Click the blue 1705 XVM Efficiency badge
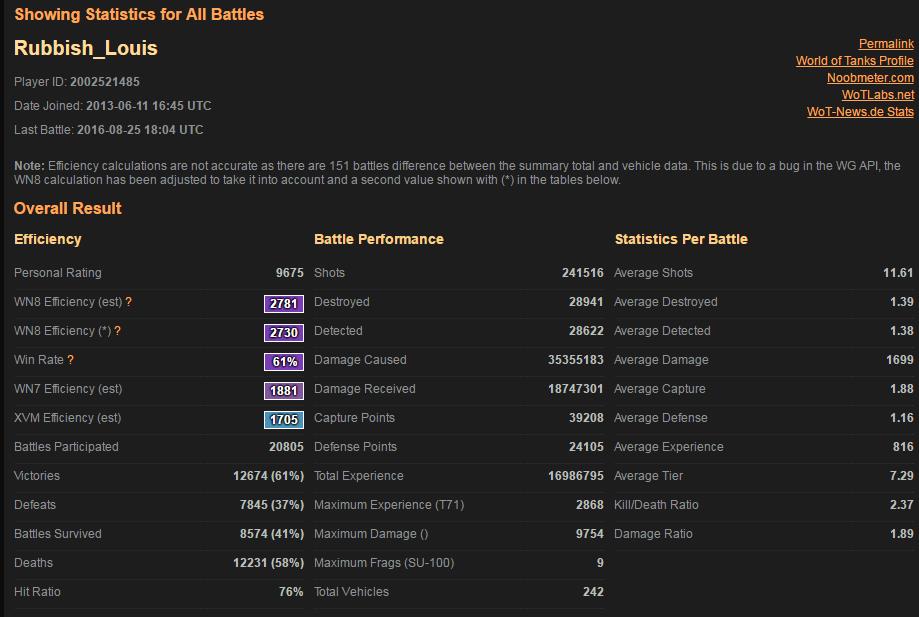Screen dimensions: 919x617 coord(284,418)
